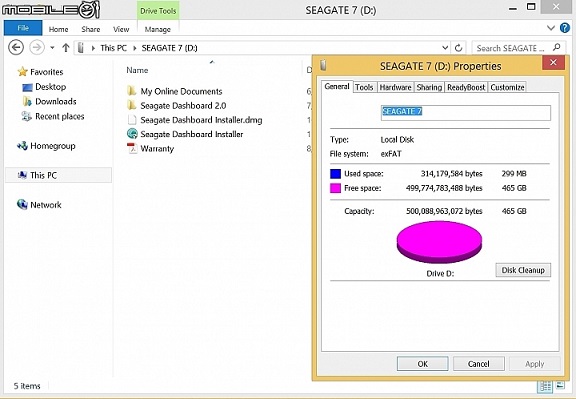This screenshot has width=576, height=399.
Task: Switch to large thumbnails view icon
Action: tap(561, 386)
